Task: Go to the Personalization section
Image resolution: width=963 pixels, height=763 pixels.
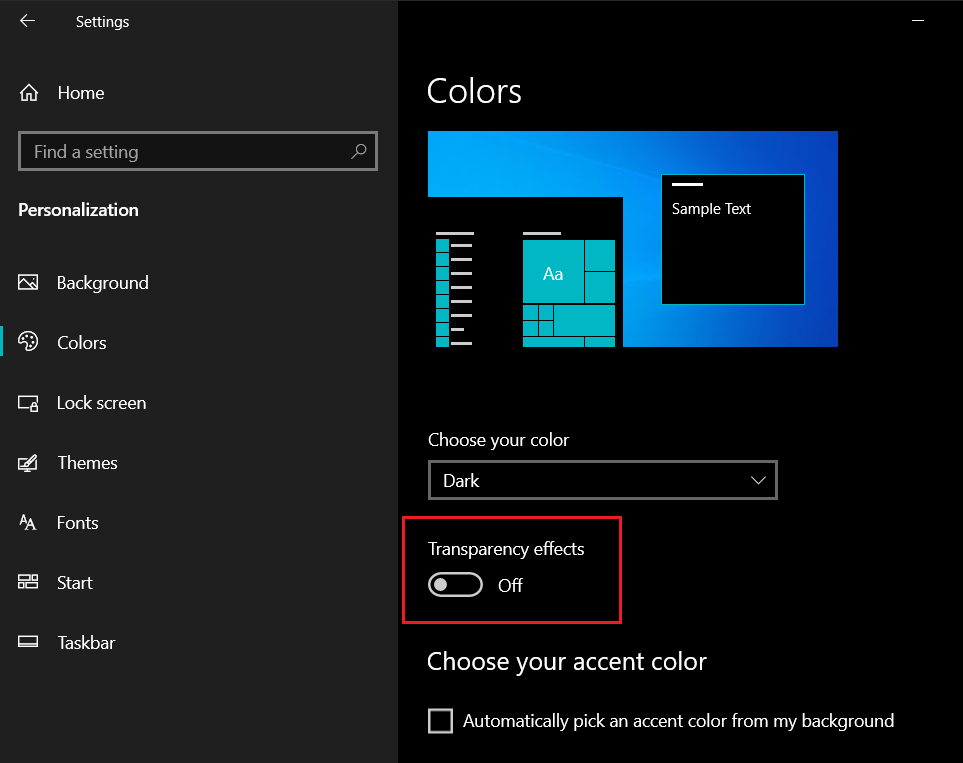Action: coord(78,210)
